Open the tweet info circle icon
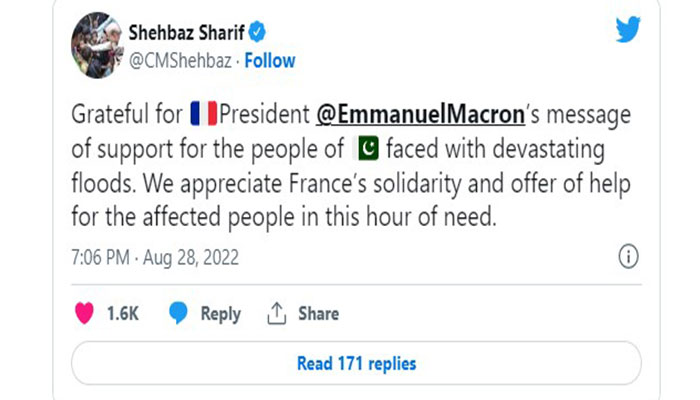The image size is (700, 400). point(628,257)
